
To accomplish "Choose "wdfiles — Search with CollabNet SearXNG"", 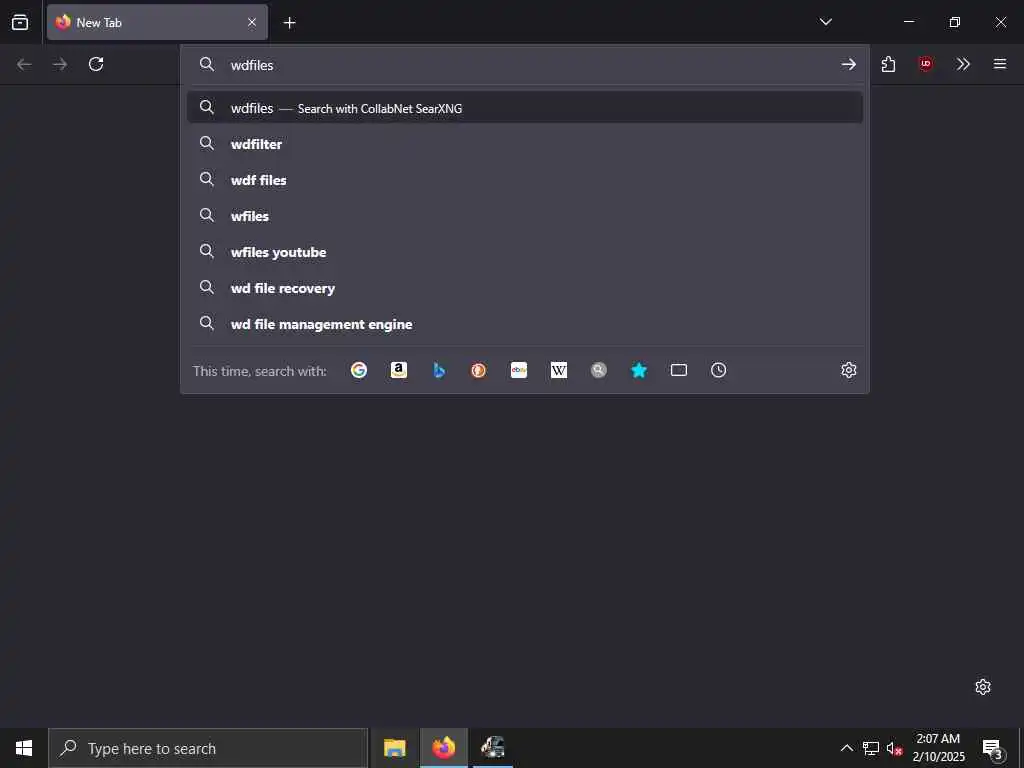I will point(524,108).
